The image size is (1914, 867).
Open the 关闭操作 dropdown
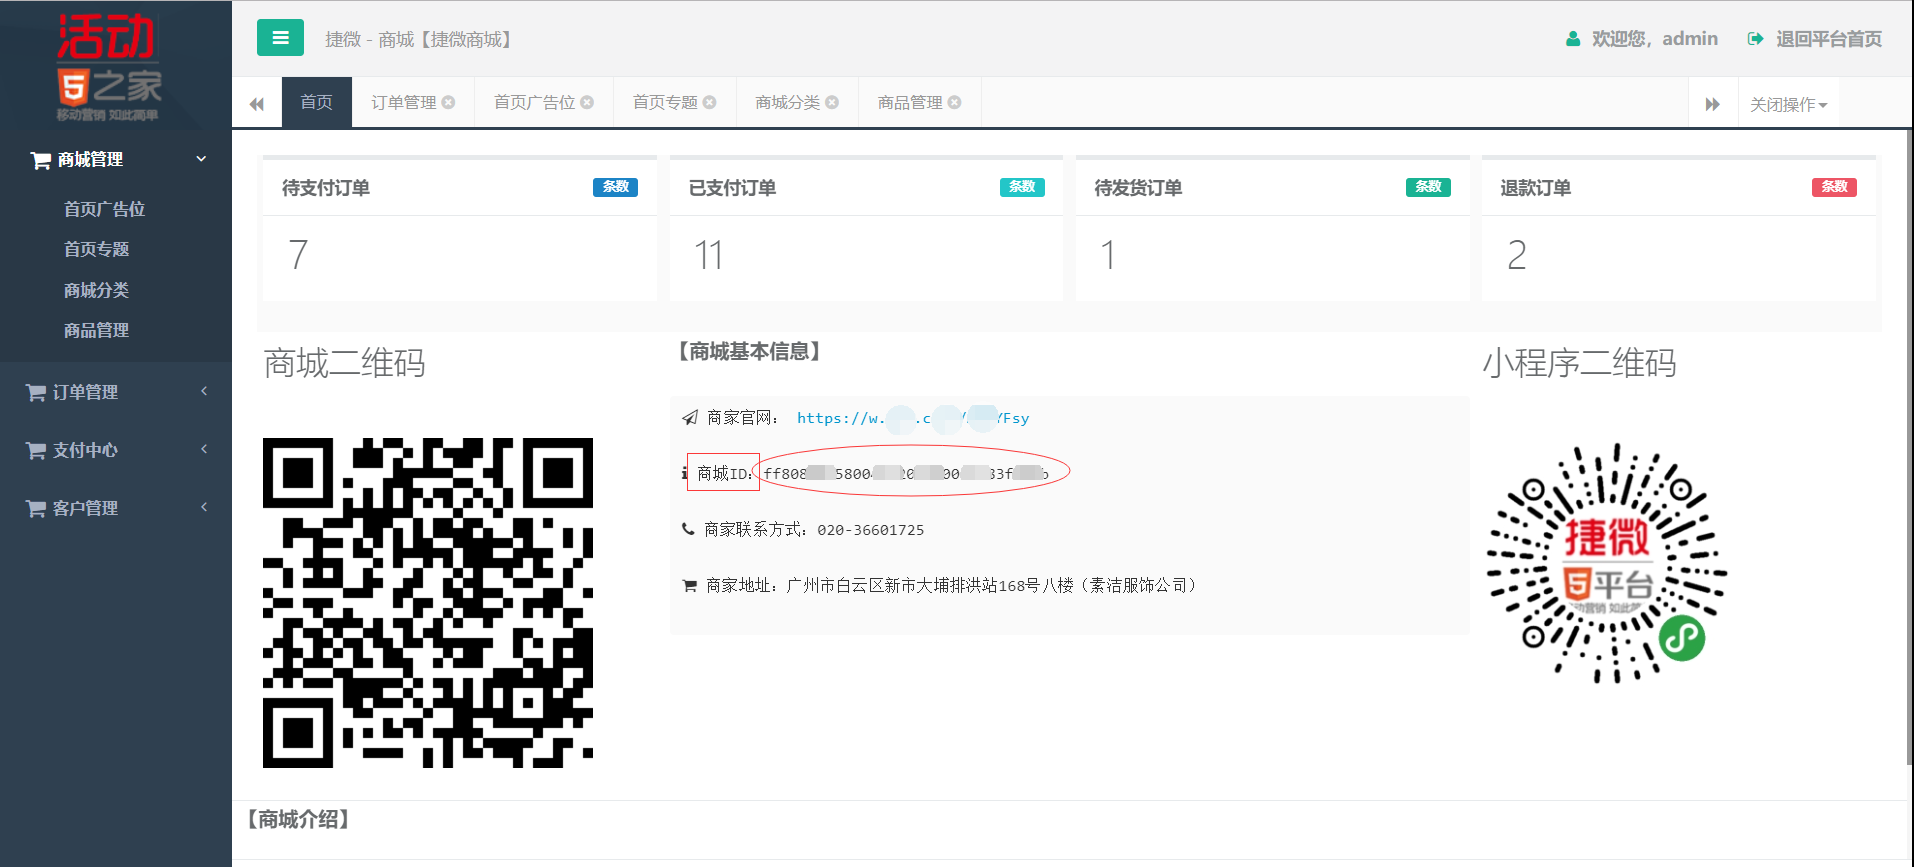[x=1788, y=104]
